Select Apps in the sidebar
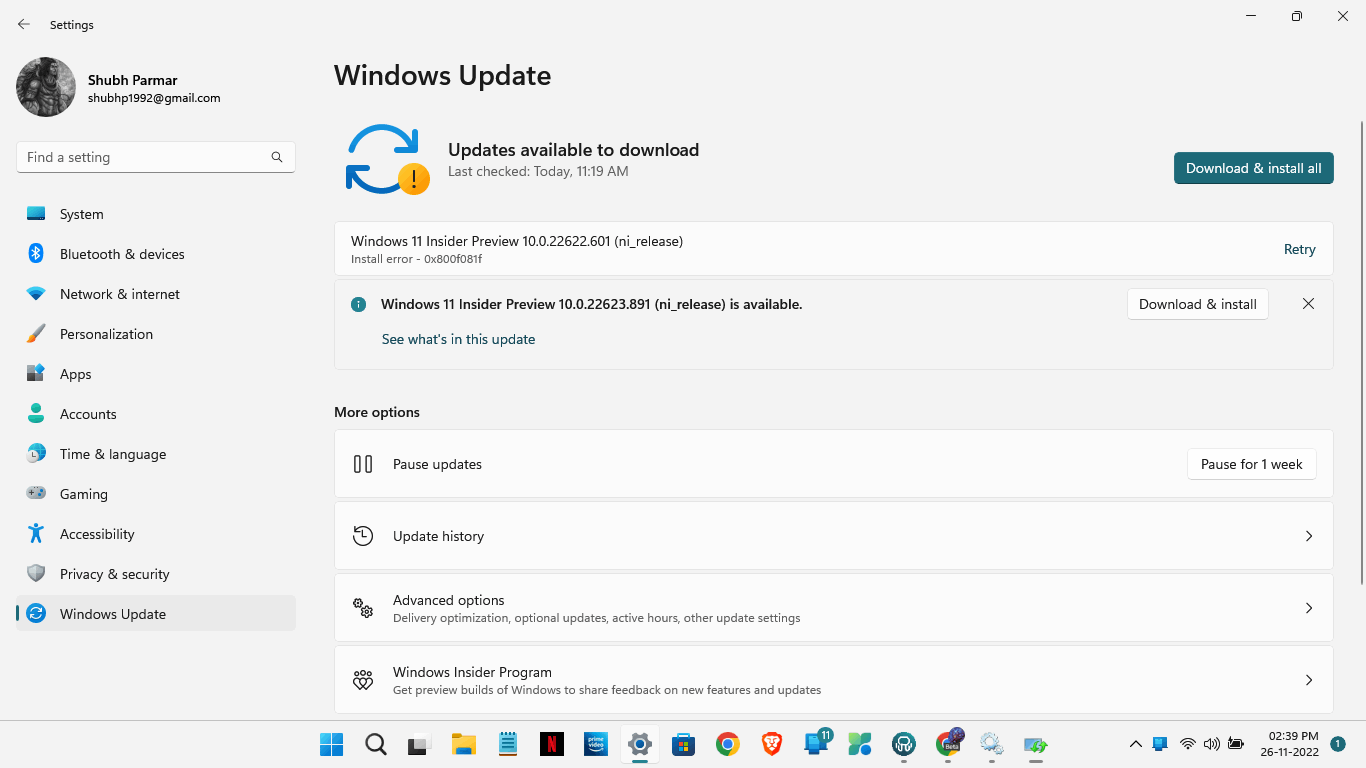Image resolution: width=1366 pixels, height=768 pixels. coord(156,374)
